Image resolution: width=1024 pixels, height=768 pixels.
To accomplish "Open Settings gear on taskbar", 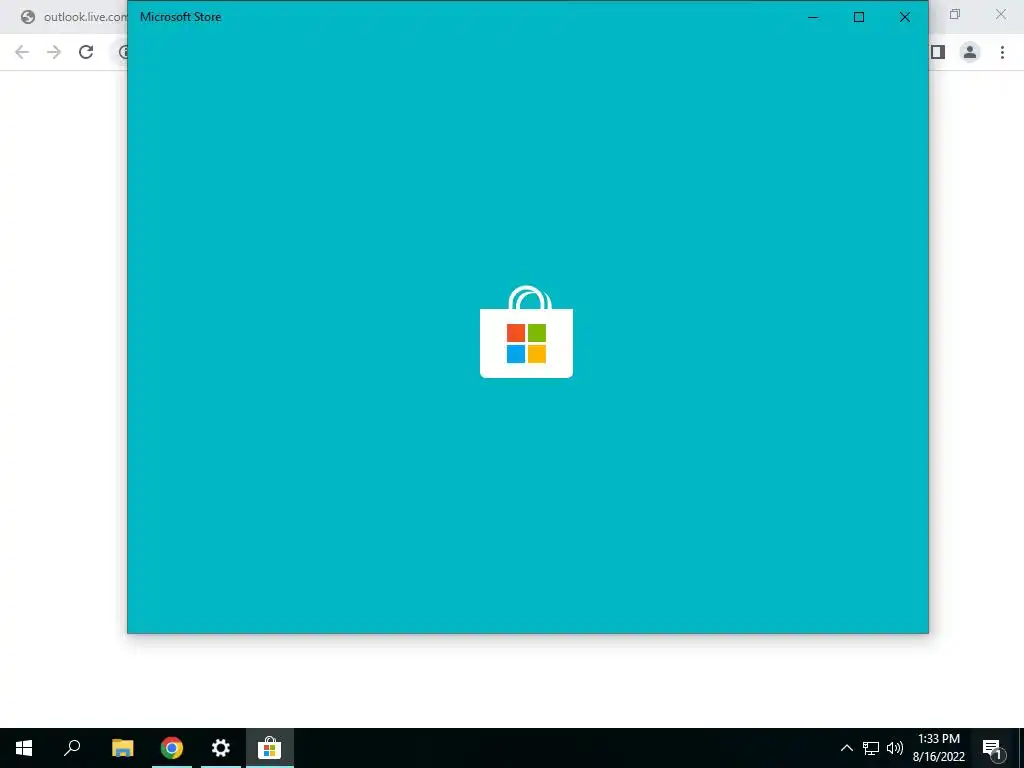I will pyautogui.click(x=221, y=748).
